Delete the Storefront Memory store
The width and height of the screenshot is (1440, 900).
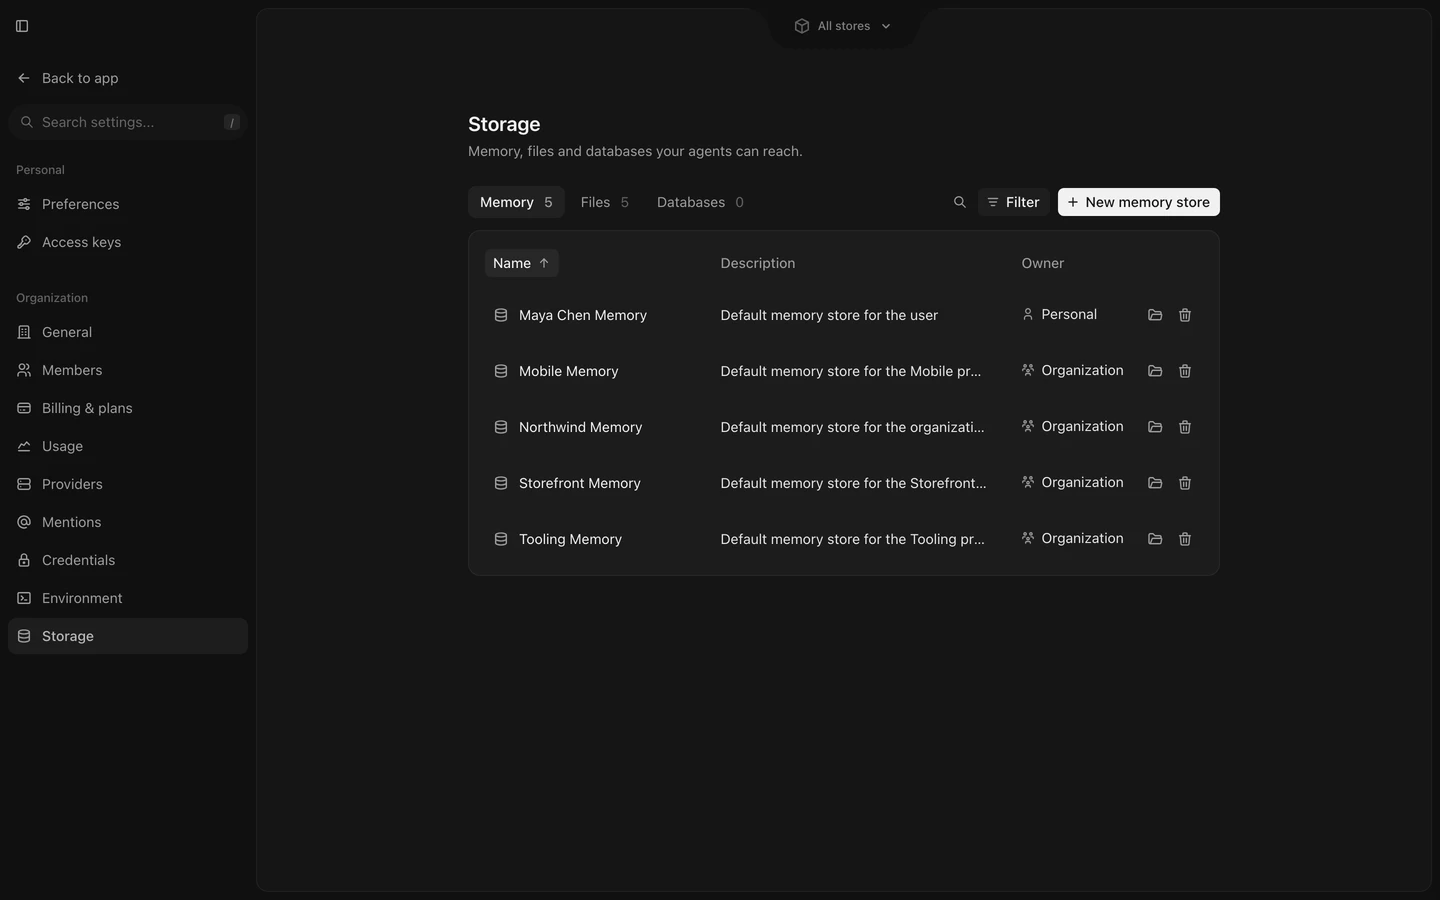point(1185,483)
